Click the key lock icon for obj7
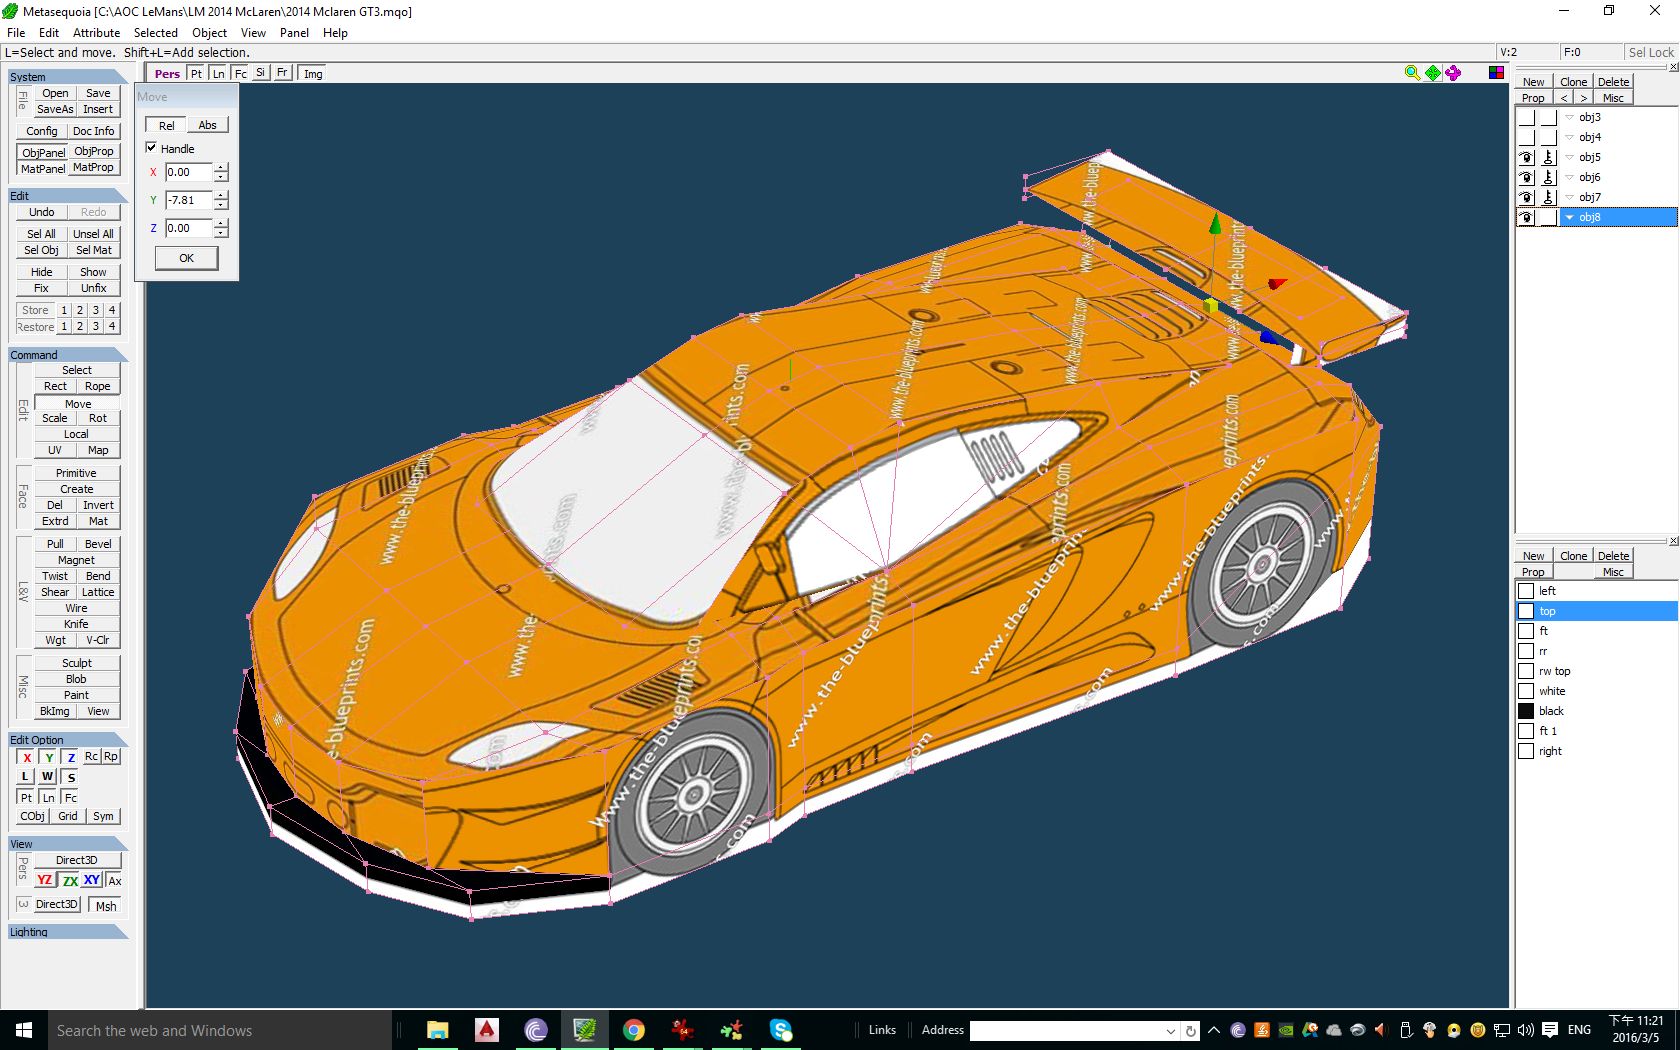Image resolution: width=1680 pixels, height=1050 pixels. [1548, 197]
